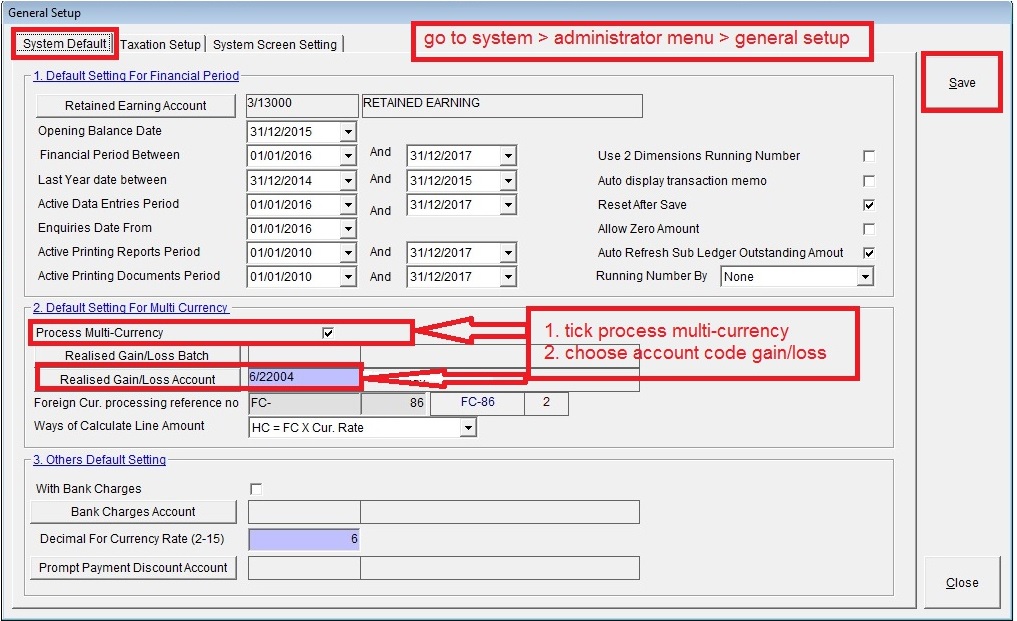Screen dimensions: 1017x621
Task: Enable the With Bank Charges checkbox
Action: 255,489
